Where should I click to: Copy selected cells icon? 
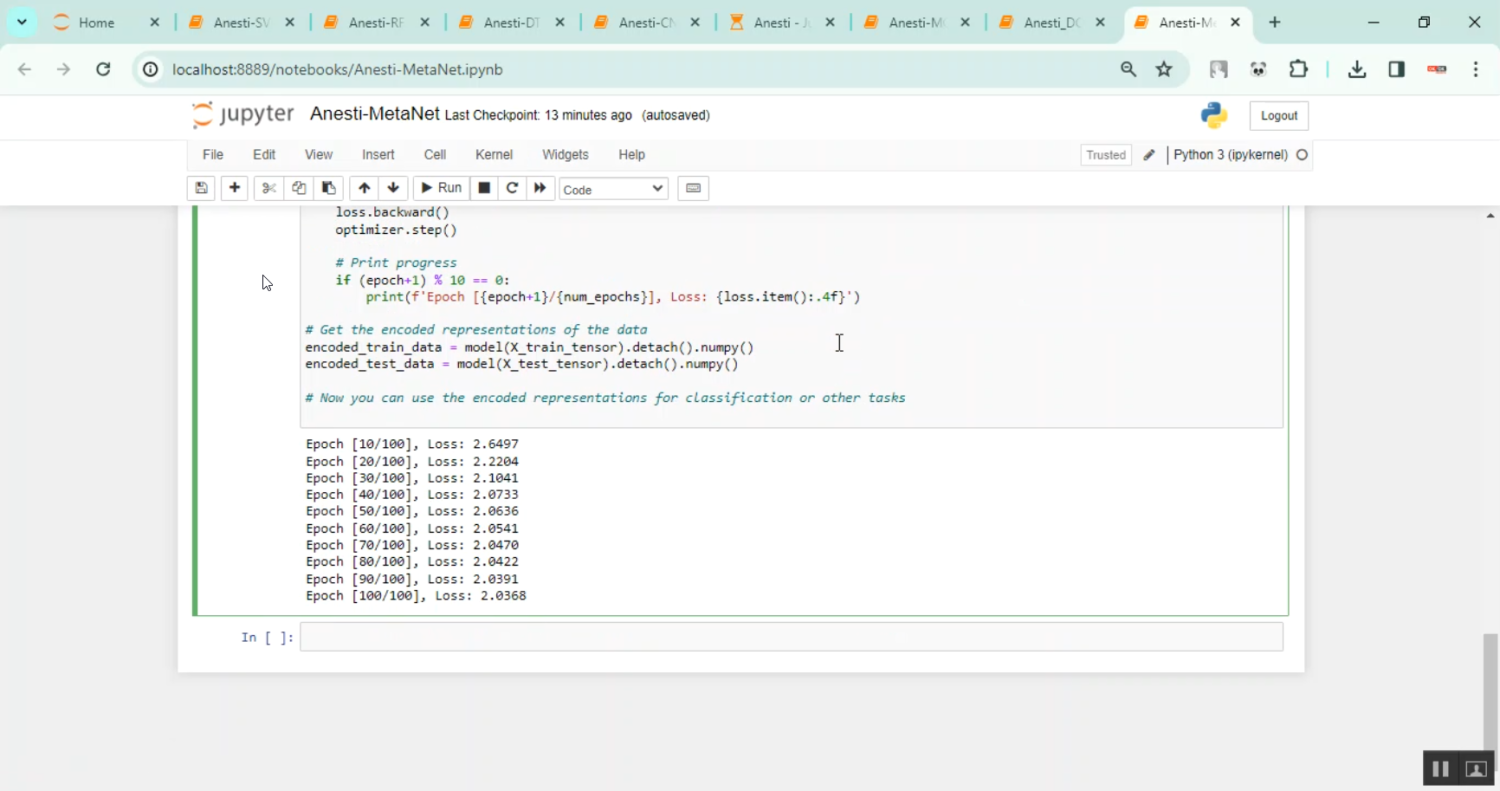pyautogui.click(x=298, y=188)
